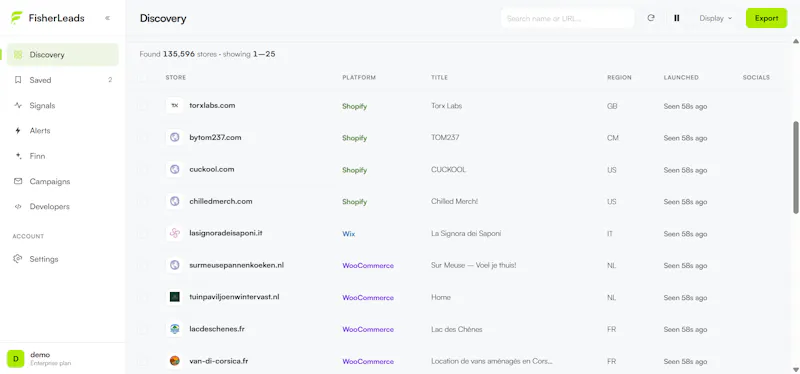Screen dimensions: 800x374
Task: Click the Discovery grid icon in sidebar
Action: [x=18, y=55]
